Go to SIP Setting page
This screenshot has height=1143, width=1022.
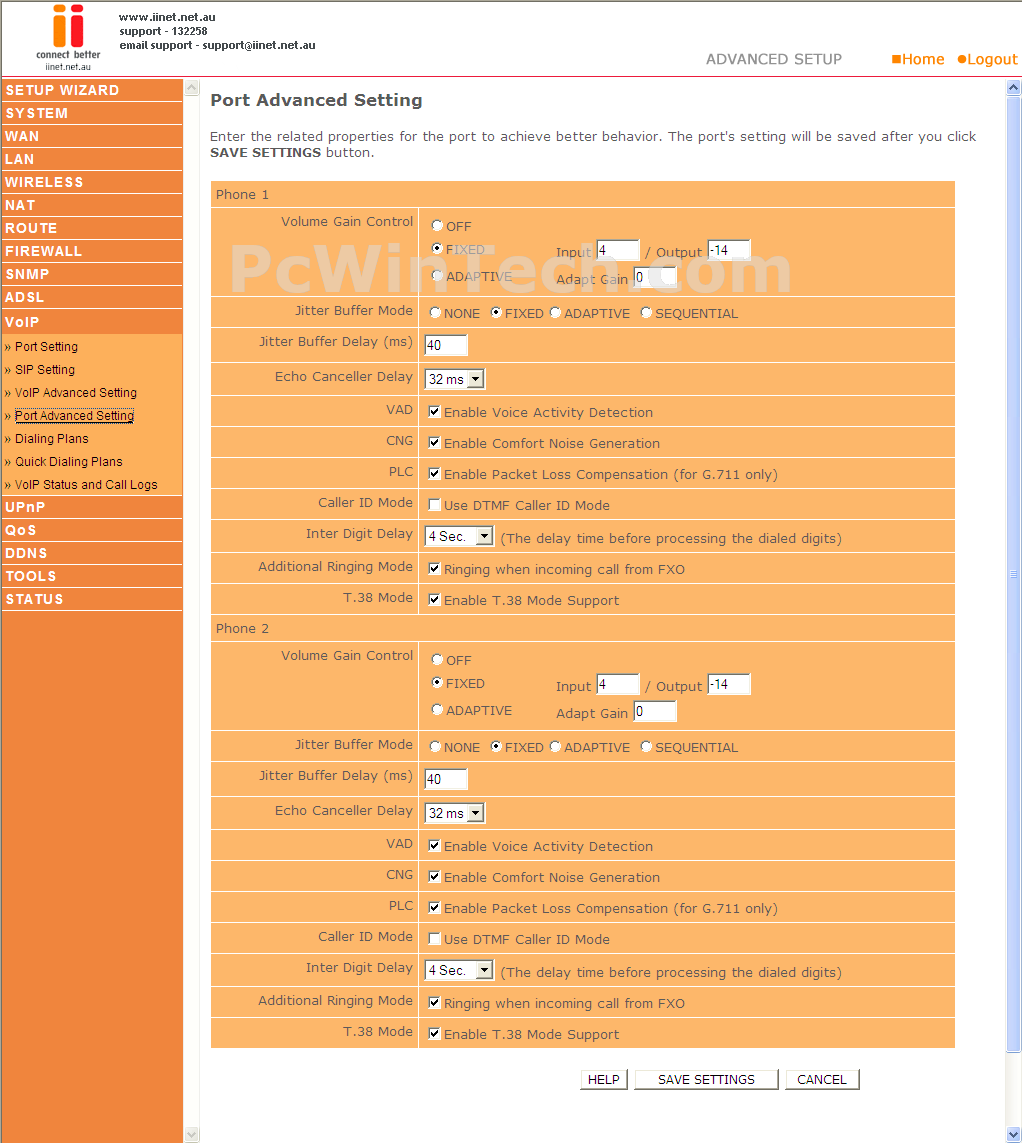click(44, 370)
